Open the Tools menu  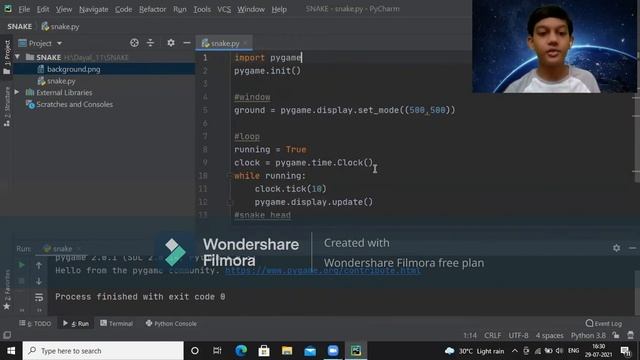[202, 9]
